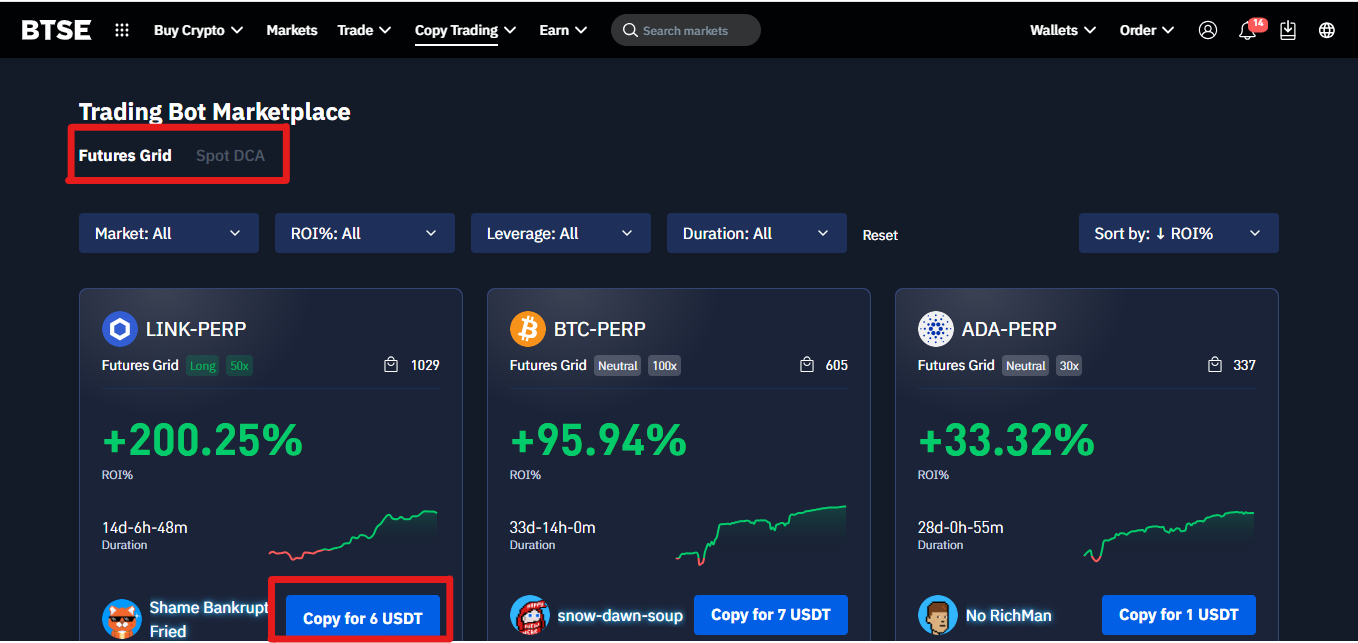The image size is (1358, 643).
Task: Click the LINK-PERP Chainlink coin icon
Action: tap(119, 328)
